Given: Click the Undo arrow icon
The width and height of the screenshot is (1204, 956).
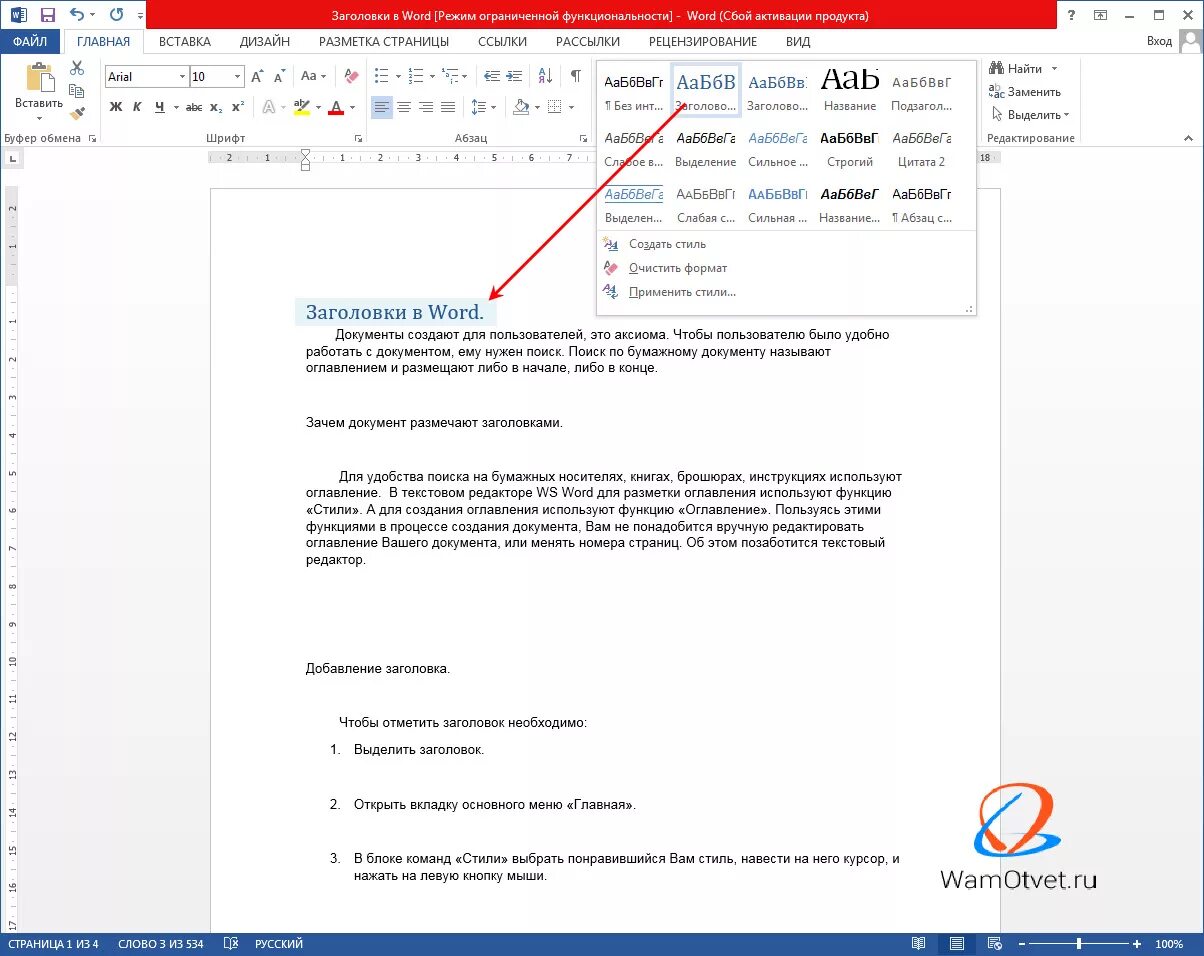Looking at the screenshot, I should click(77, 15).
